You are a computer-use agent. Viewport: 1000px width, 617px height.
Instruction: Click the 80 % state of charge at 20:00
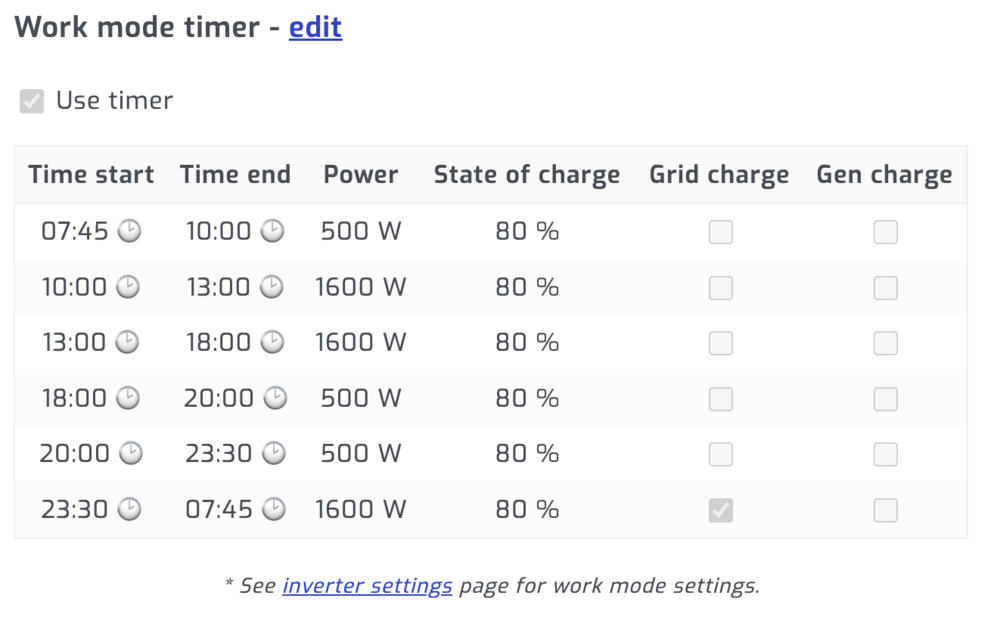[526, 454]
